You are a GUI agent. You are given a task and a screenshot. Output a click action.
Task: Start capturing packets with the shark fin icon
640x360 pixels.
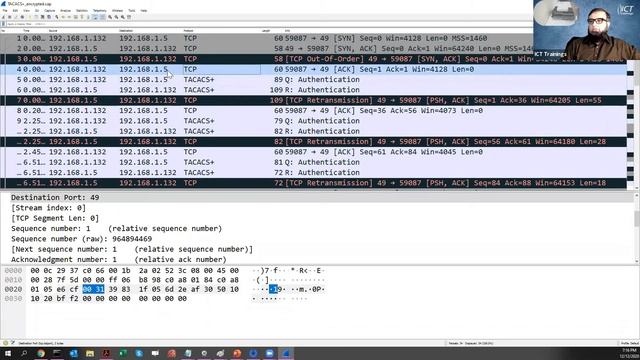tap(3, 17)
